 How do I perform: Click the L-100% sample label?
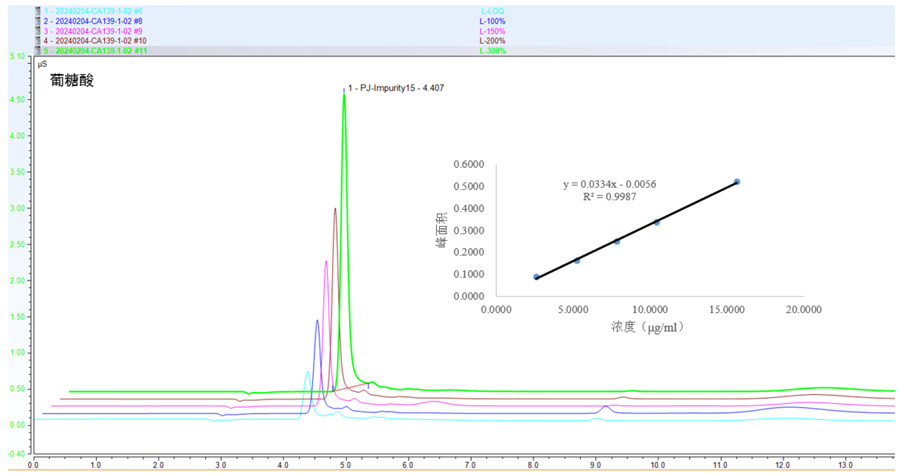click(x=493, y=20)
